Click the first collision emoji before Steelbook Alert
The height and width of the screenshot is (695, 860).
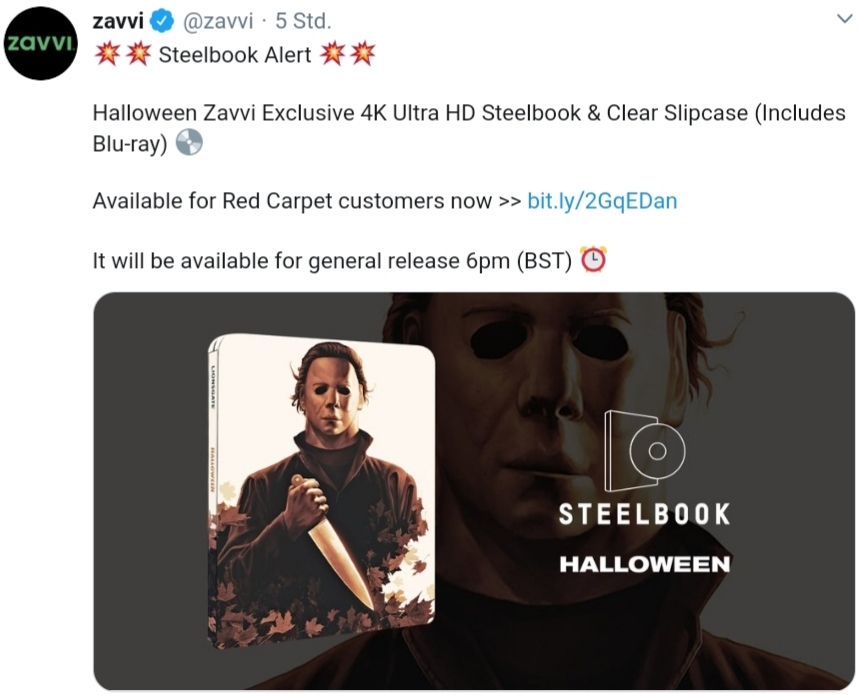(108, 54)
